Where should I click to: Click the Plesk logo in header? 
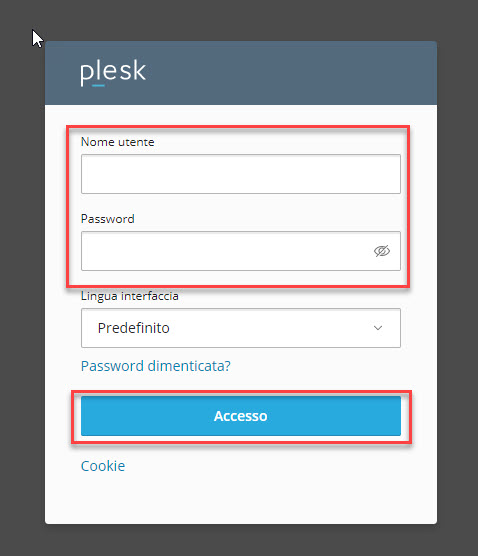click(x=113, y=73)
